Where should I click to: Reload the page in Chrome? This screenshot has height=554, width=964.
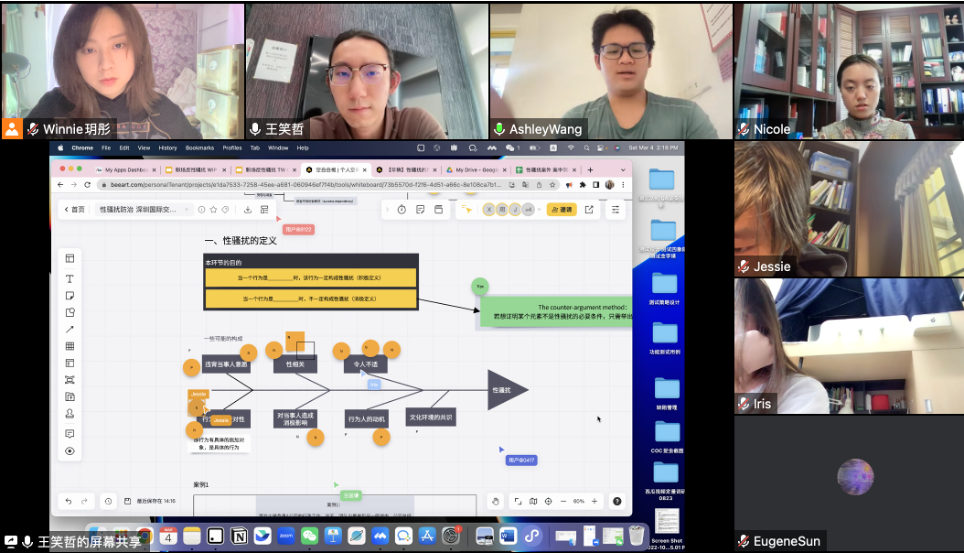coord(87,184)
